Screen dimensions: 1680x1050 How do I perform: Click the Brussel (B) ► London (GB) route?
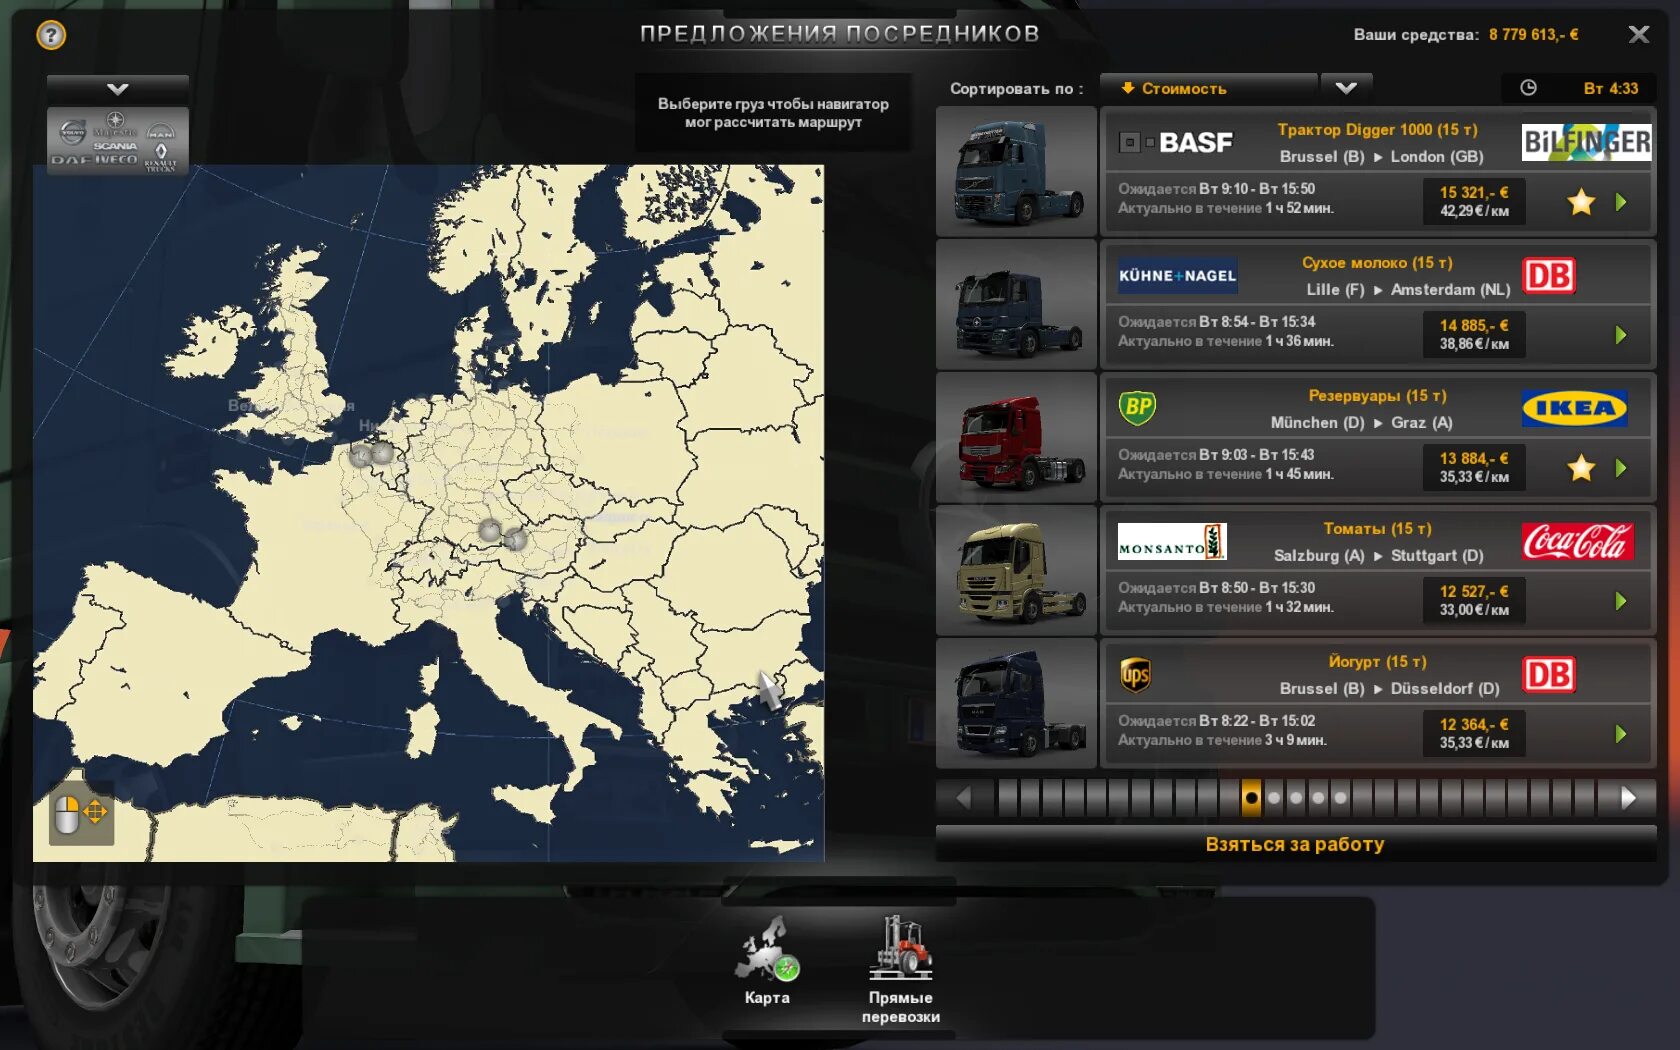click(x=1381, y=157)
